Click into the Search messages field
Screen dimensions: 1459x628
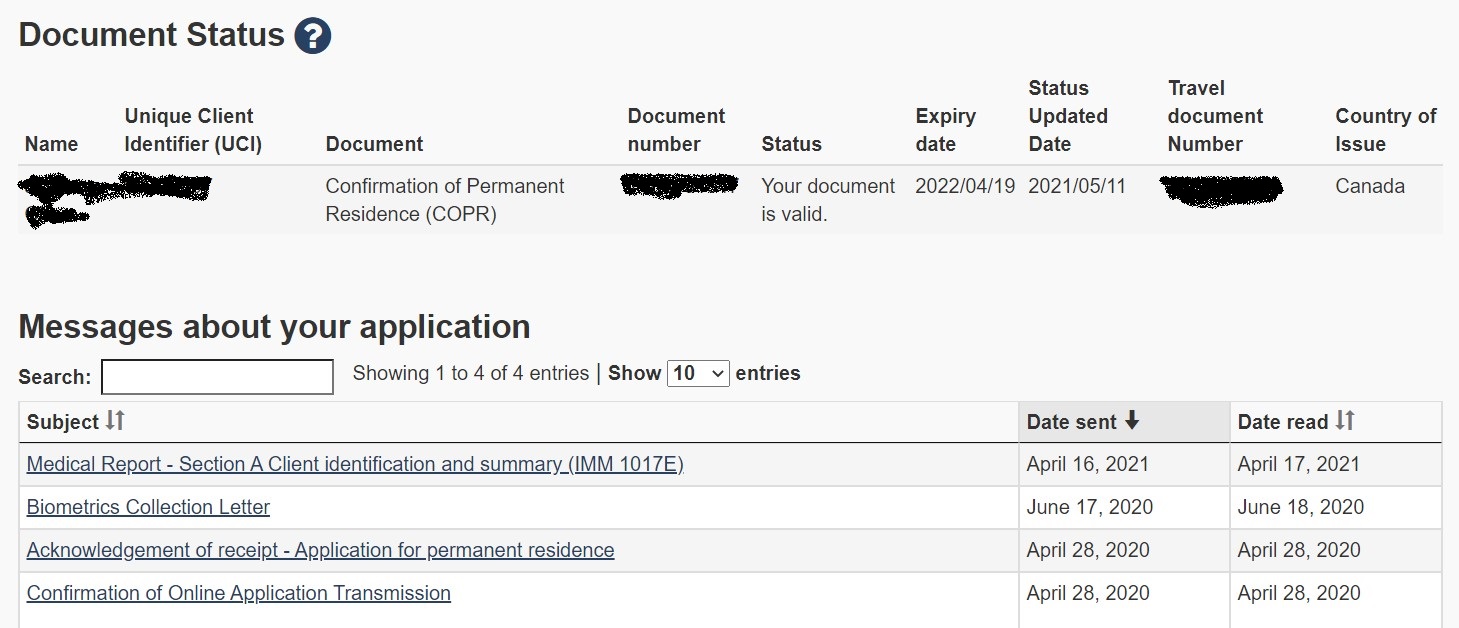click(x=217, y=377)
